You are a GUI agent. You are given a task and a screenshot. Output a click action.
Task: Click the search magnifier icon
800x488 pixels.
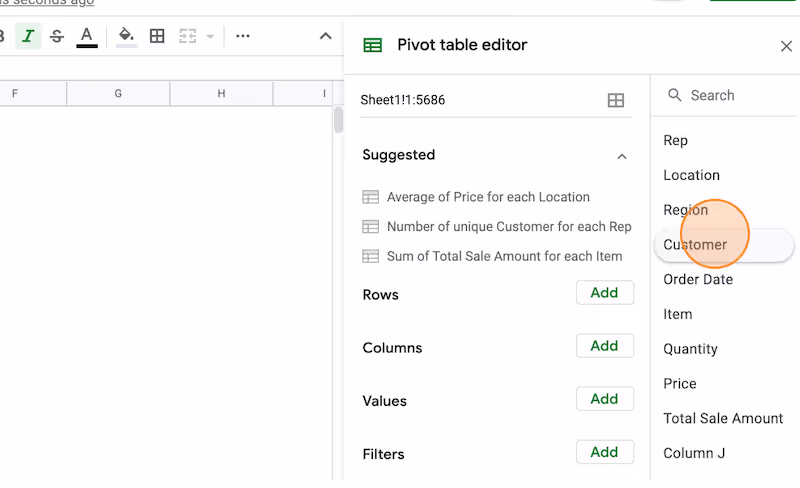[674, 95]
